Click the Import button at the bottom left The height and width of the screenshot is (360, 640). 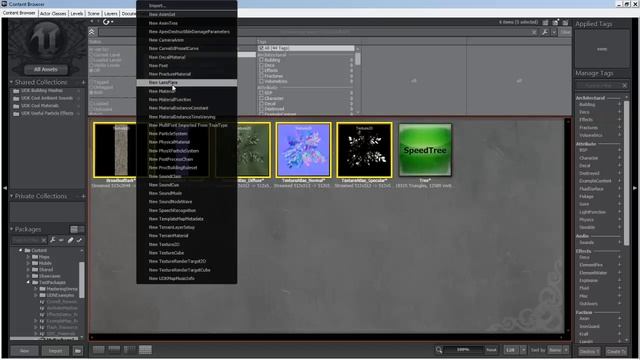(x=56, y=351)
